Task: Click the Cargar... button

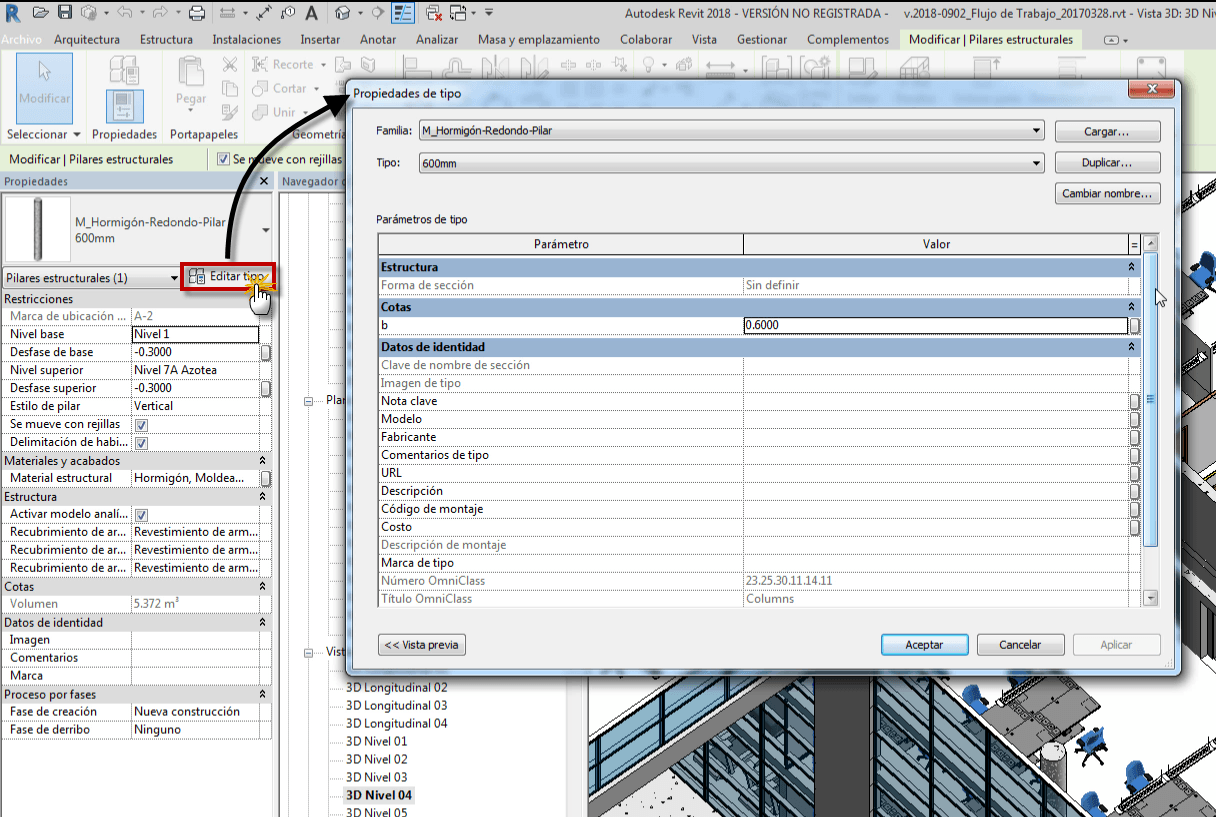Action: tap(1107, 132)
